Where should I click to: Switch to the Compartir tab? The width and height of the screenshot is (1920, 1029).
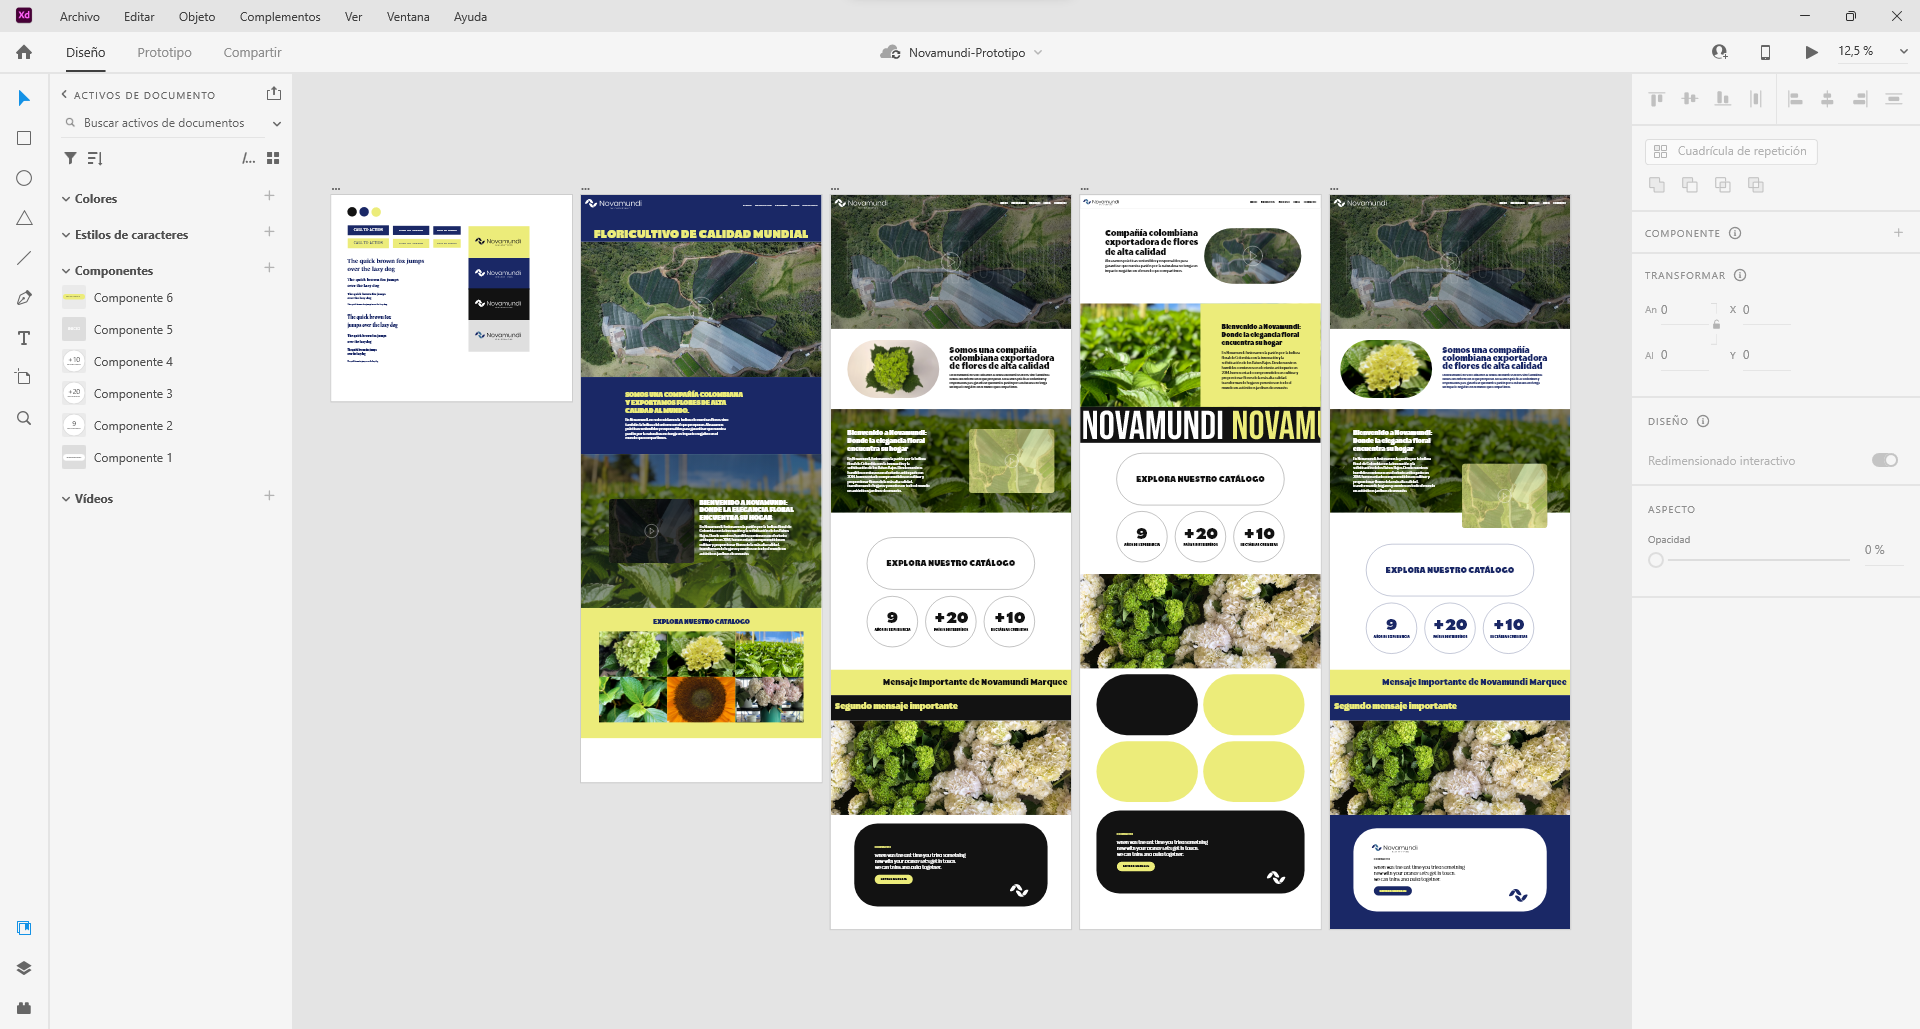pos(252,52)
